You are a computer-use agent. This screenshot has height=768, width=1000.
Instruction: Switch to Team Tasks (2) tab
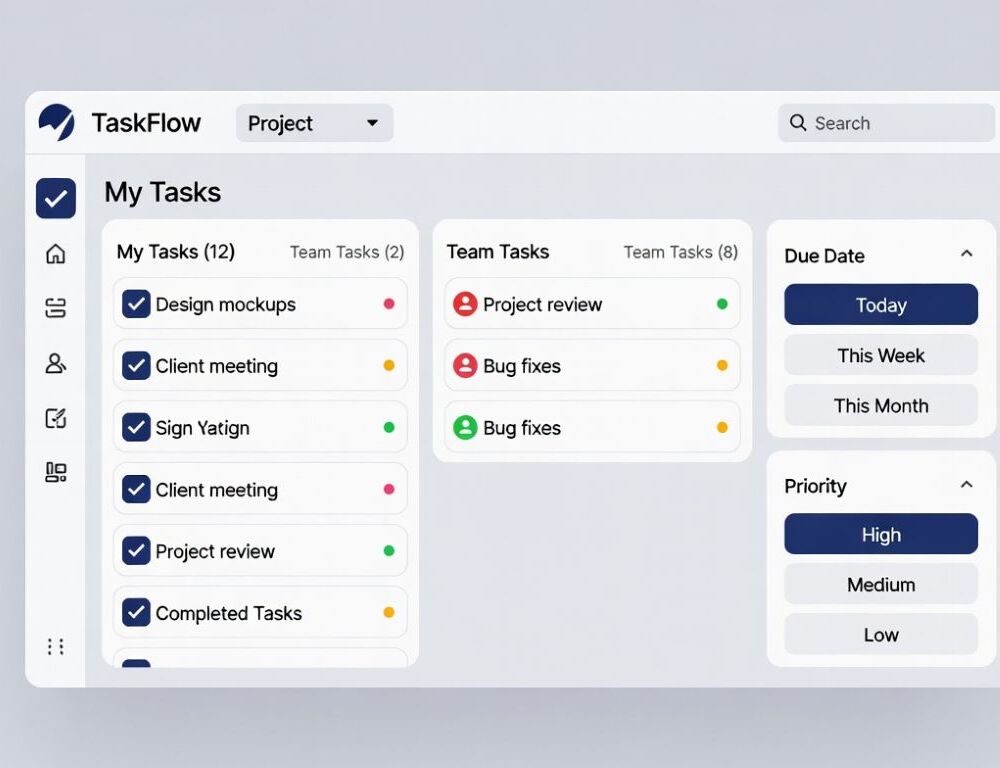tap(347, 253)
